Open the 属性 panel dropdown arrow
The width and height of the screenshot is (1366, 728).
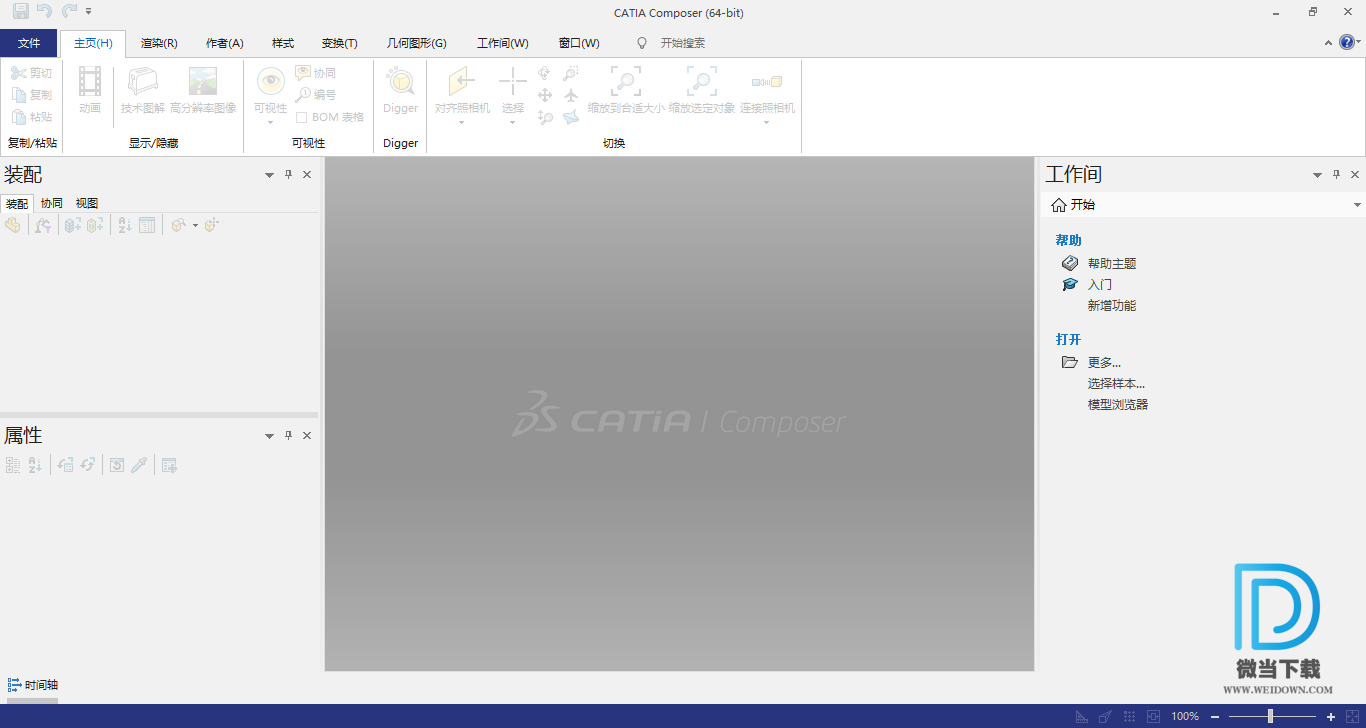point(269,436)
